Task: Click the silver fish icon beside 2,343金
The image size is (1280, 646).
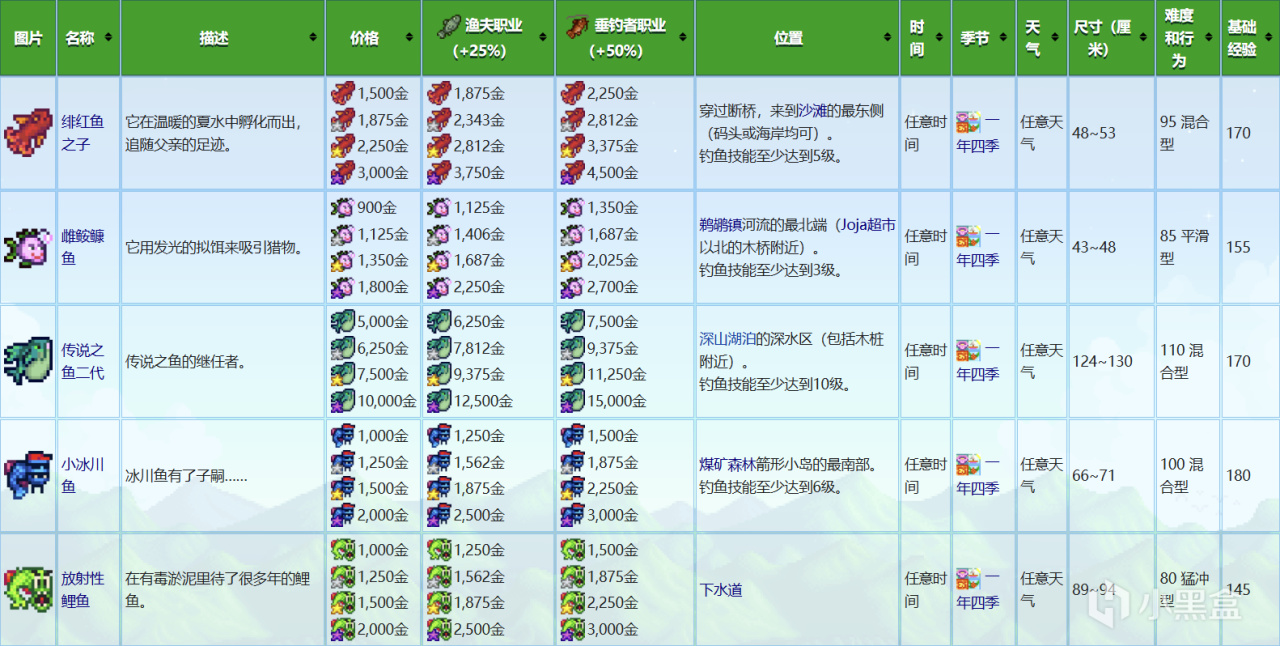Action: pyautogui.click(x=439, y=120)
